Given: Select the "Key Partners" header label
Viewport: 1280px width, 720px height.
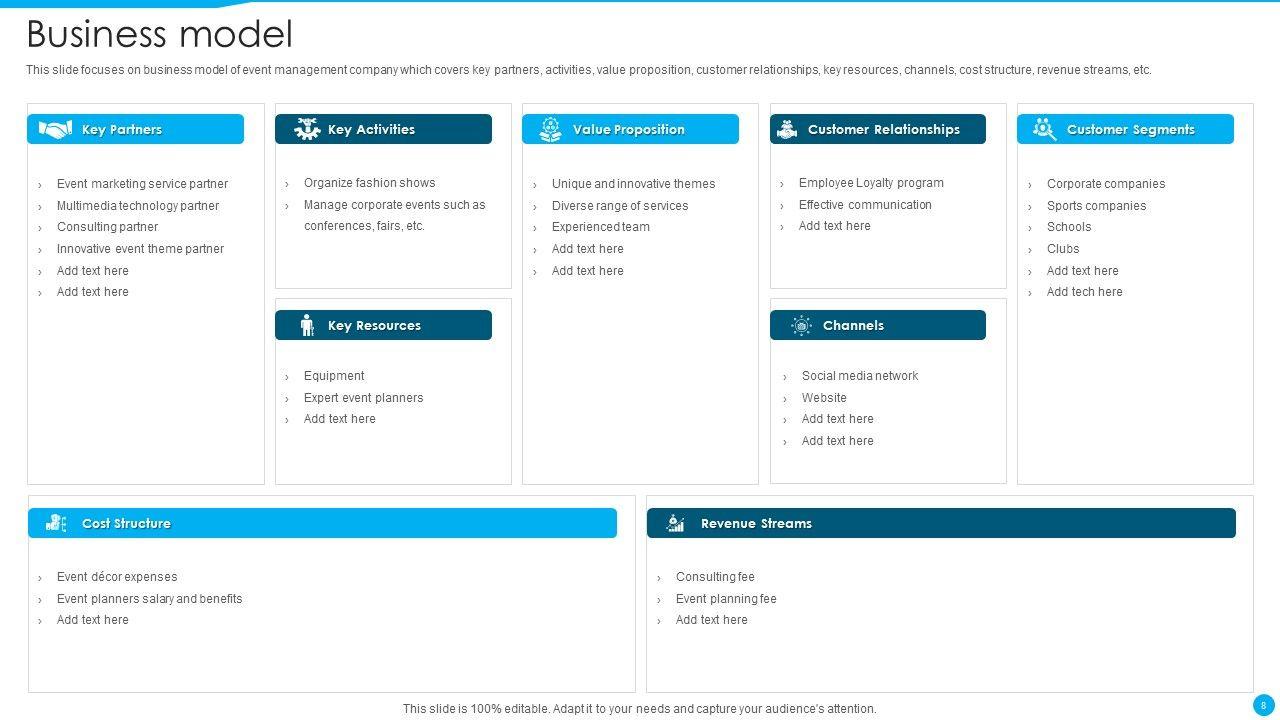Looking at the screenshot, I should coord(122,129).
